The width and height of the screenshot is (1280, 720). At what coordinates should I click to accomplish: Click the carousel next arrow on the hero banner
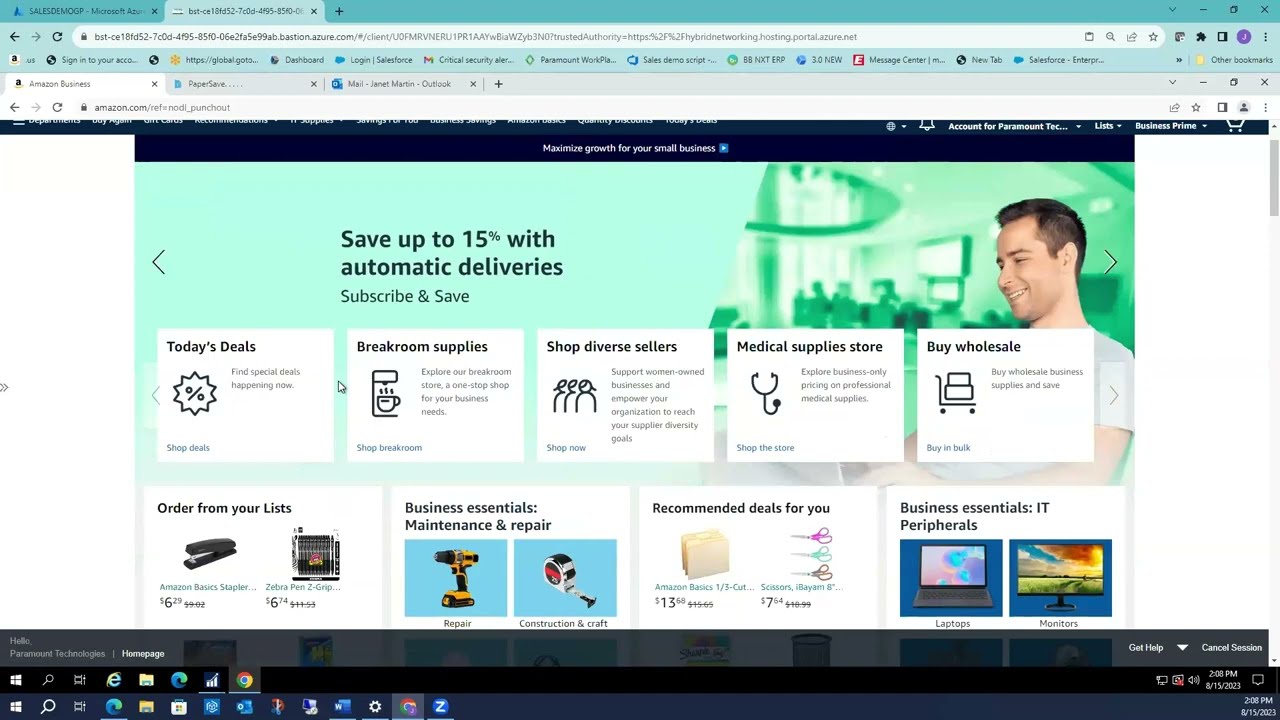coord(1110,262)
